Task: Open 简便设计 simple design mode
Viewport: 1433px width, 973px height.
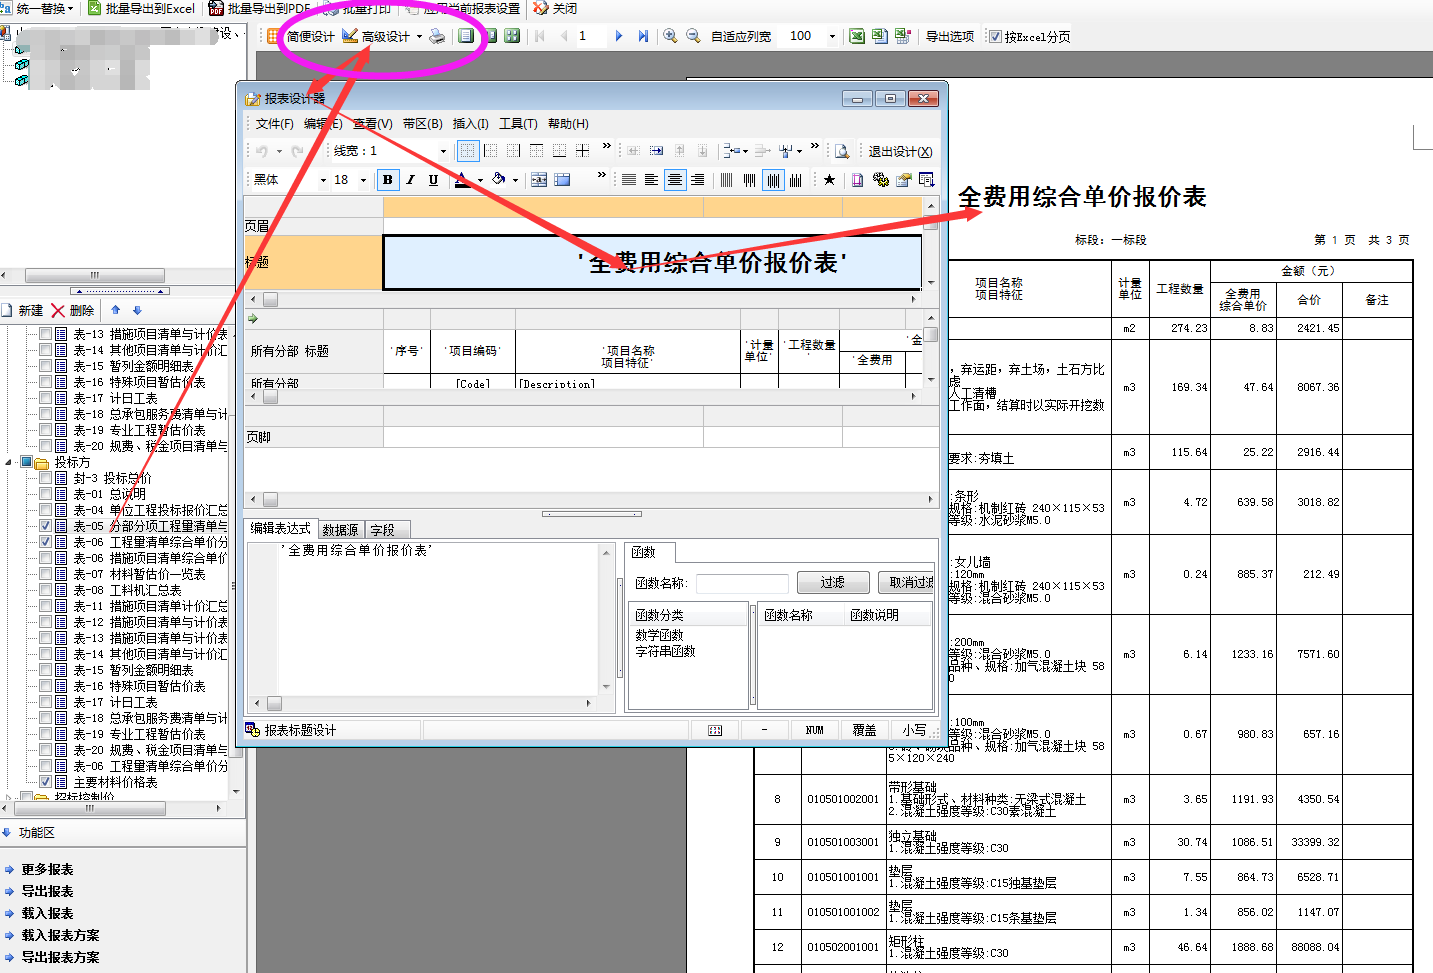Action: (x=301, y=36)
